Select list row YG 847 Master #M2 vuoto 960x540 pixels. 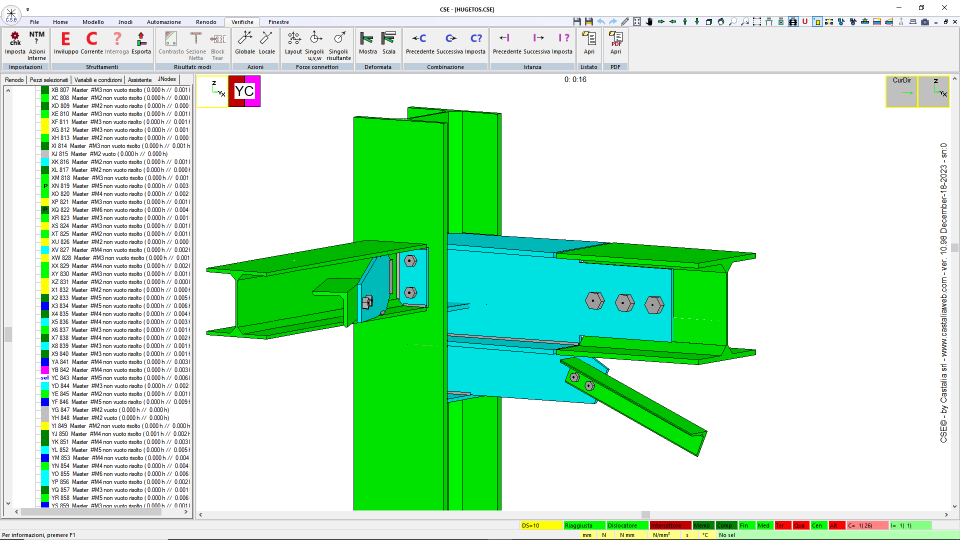(x=110, y=410)
